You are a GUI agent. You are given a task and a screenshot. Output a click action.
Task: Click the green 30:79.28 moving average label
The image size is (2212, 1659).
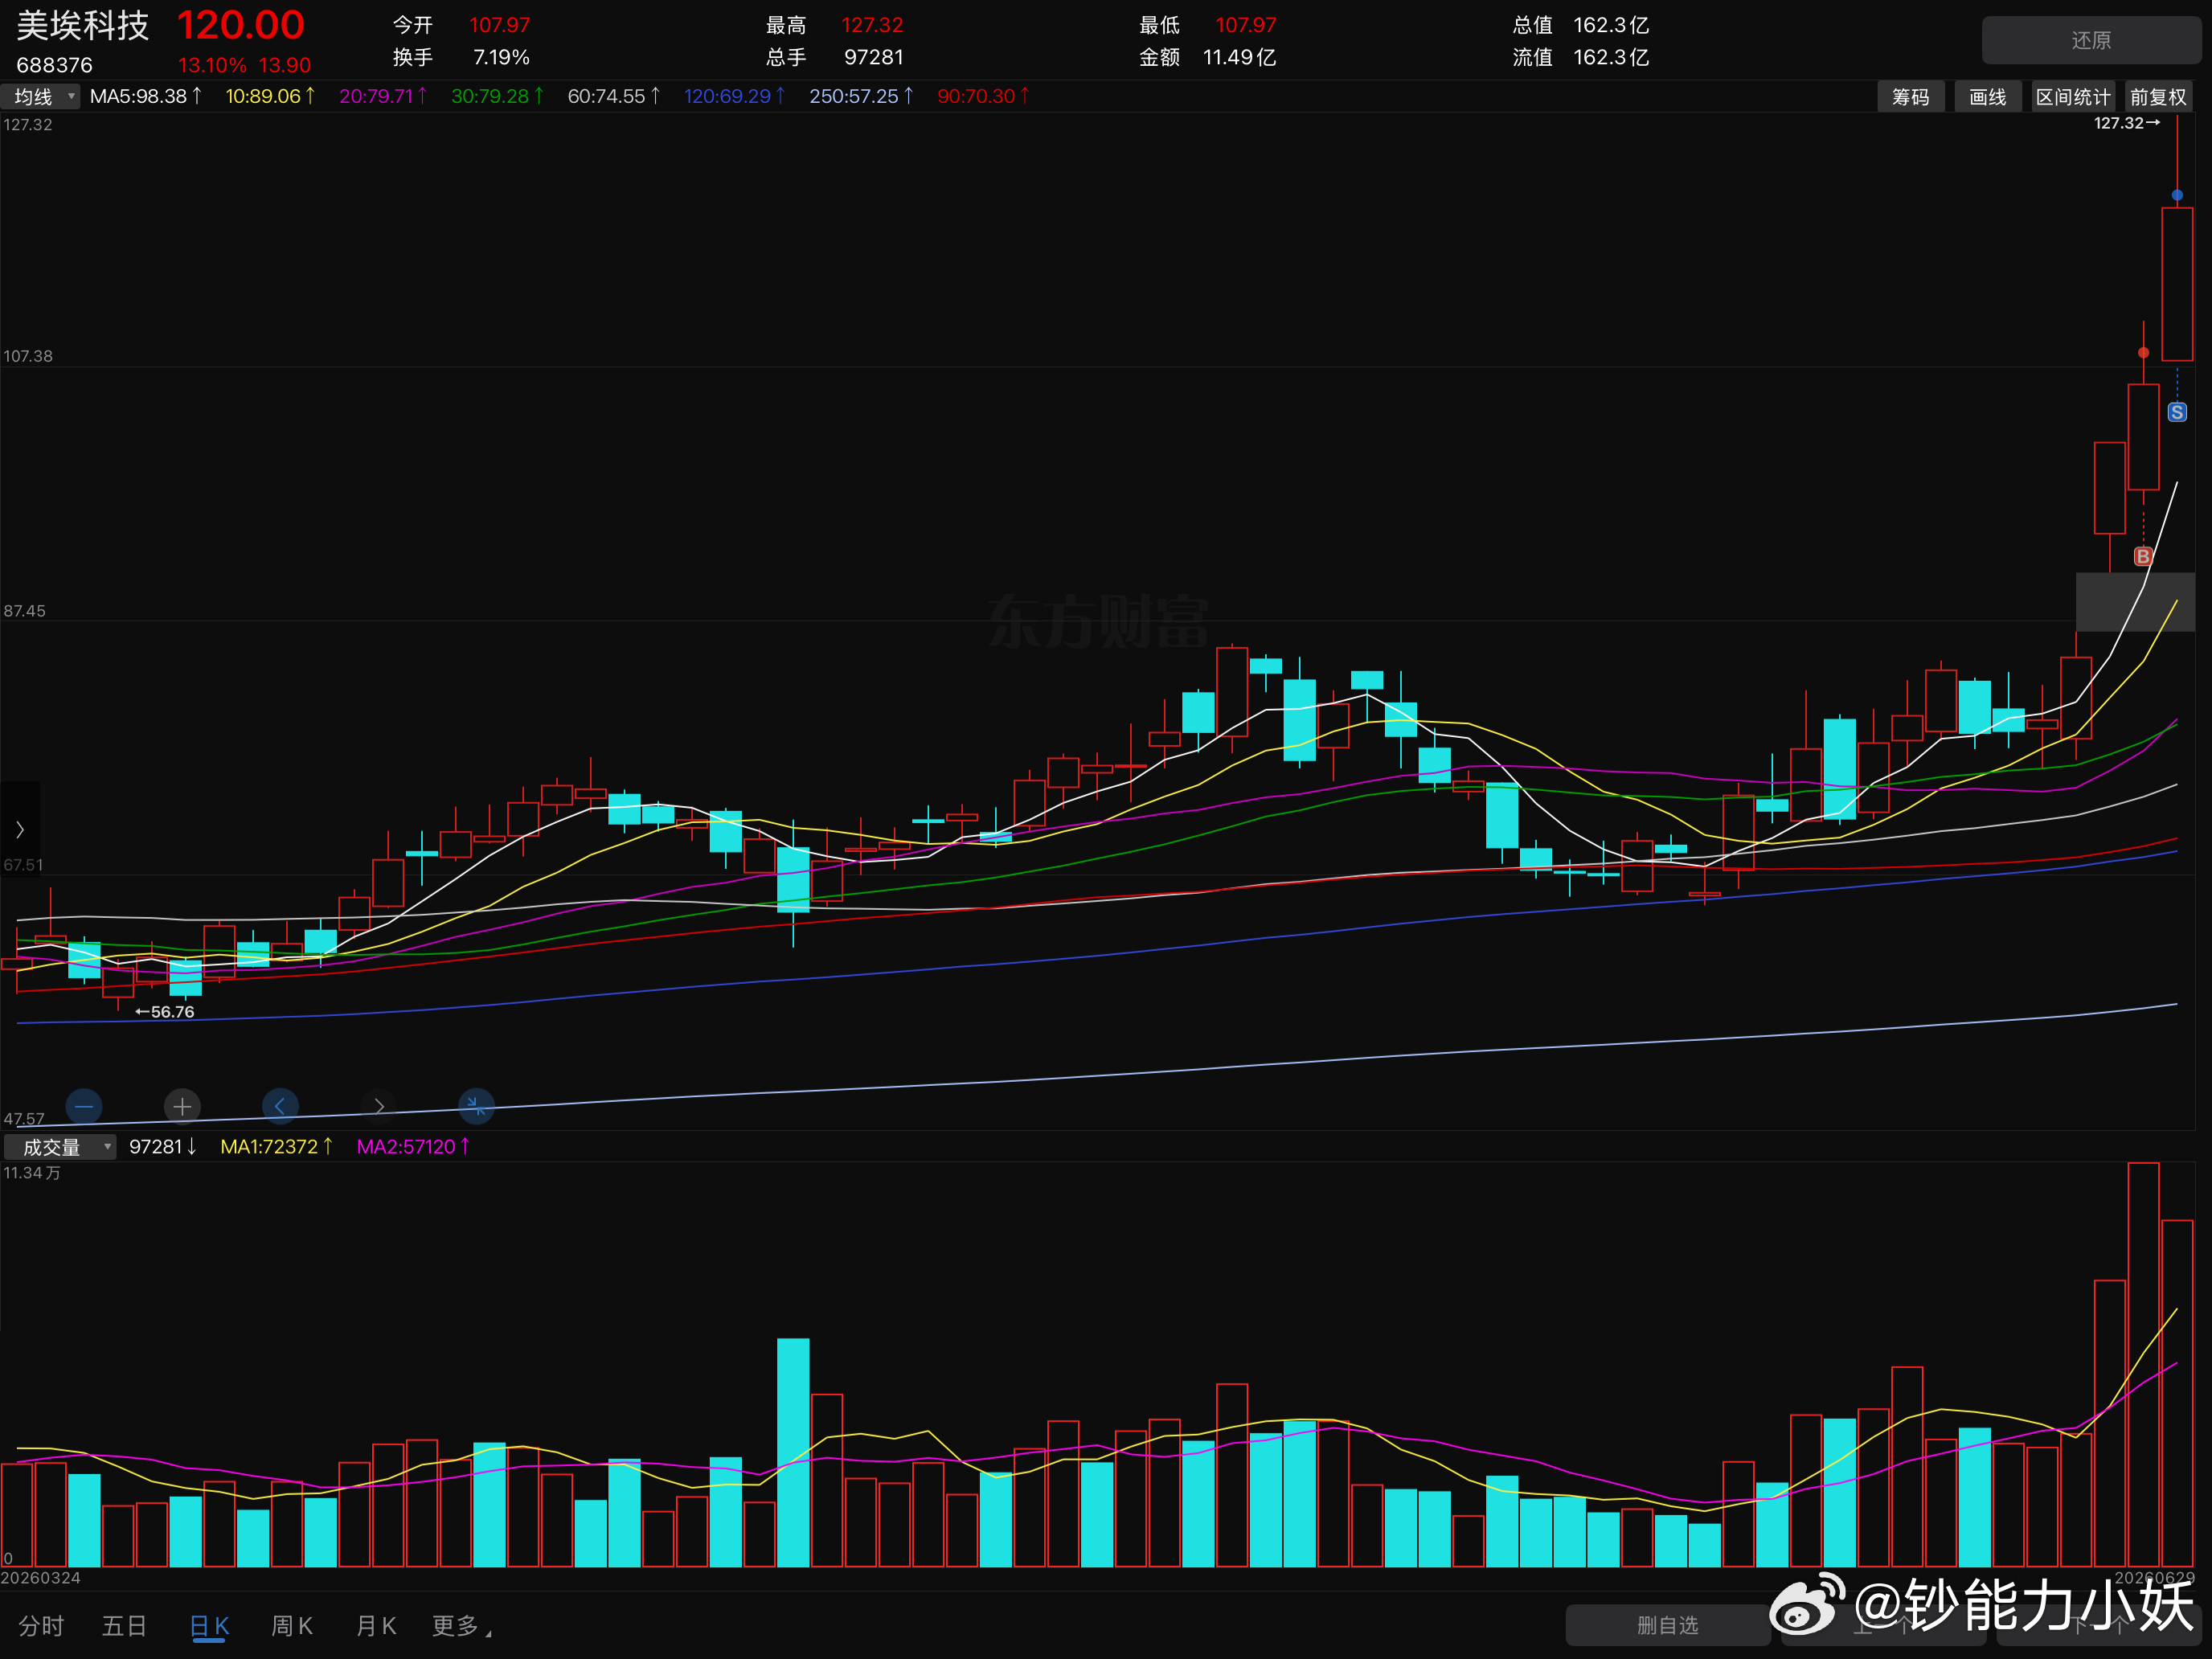[497, 96]
